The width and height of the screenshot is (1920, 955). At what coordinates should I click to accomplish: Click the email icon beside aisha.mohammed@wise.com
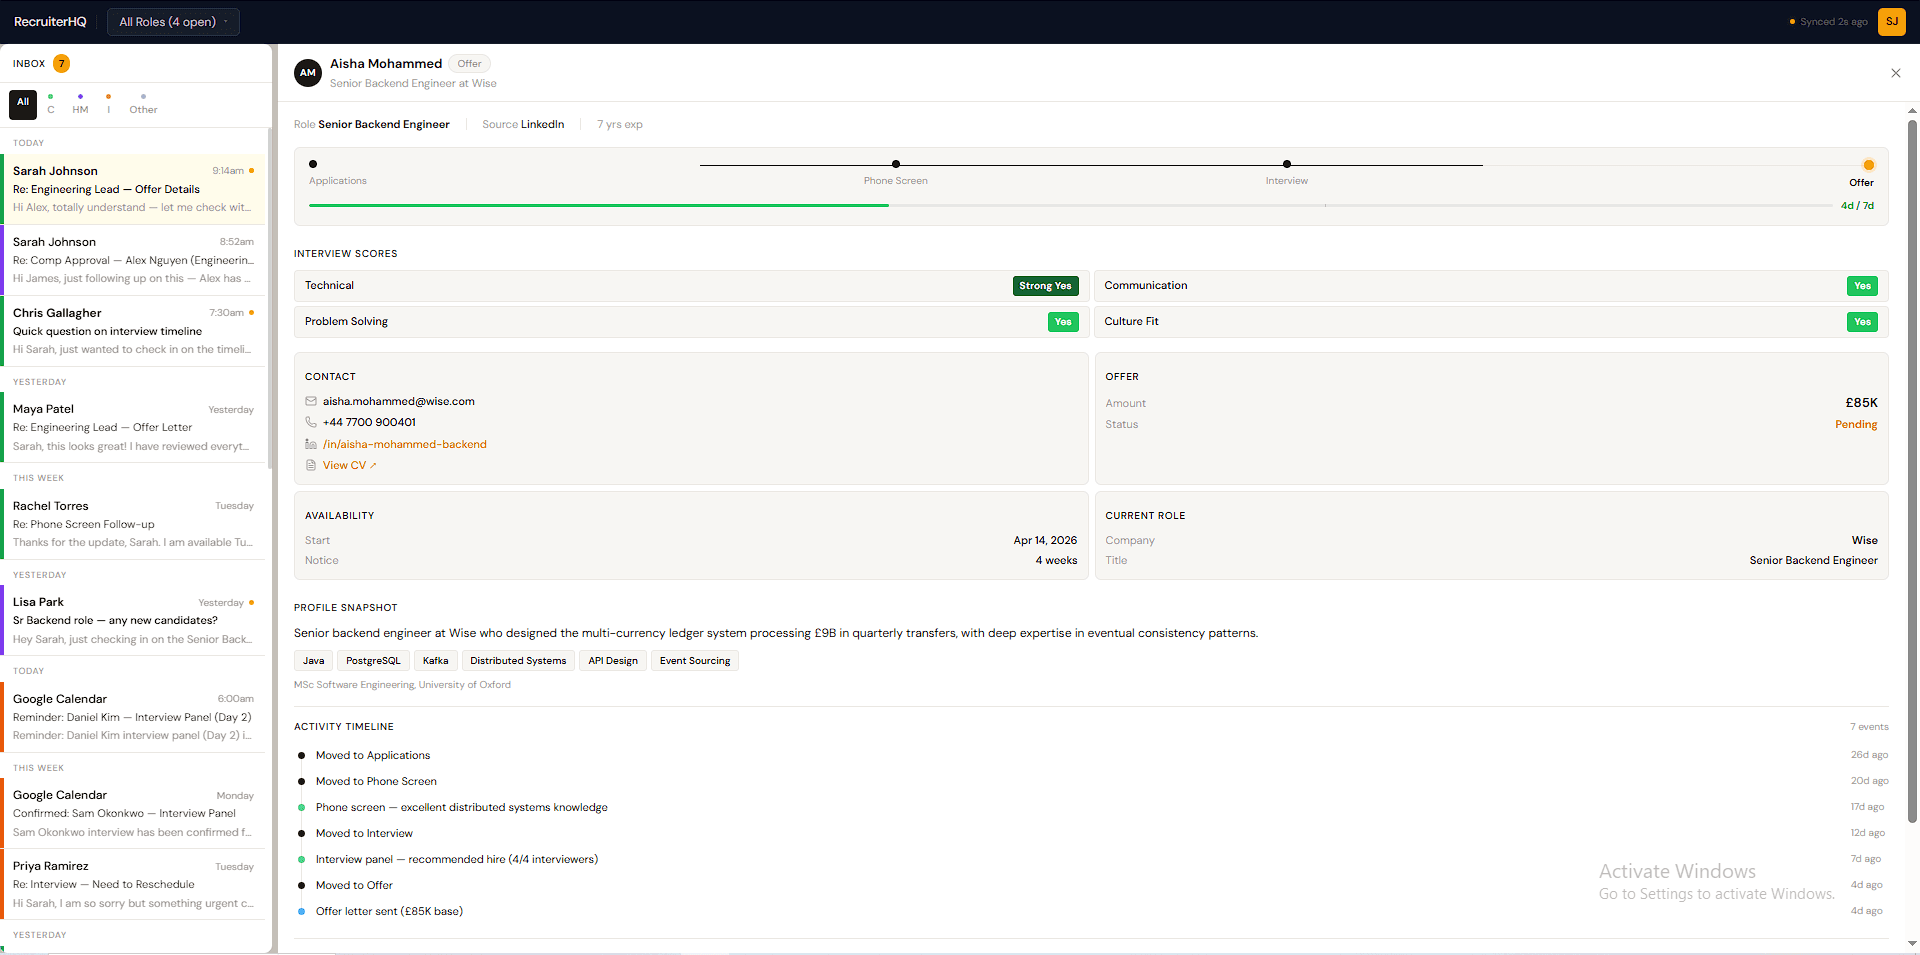click(311, 401)
